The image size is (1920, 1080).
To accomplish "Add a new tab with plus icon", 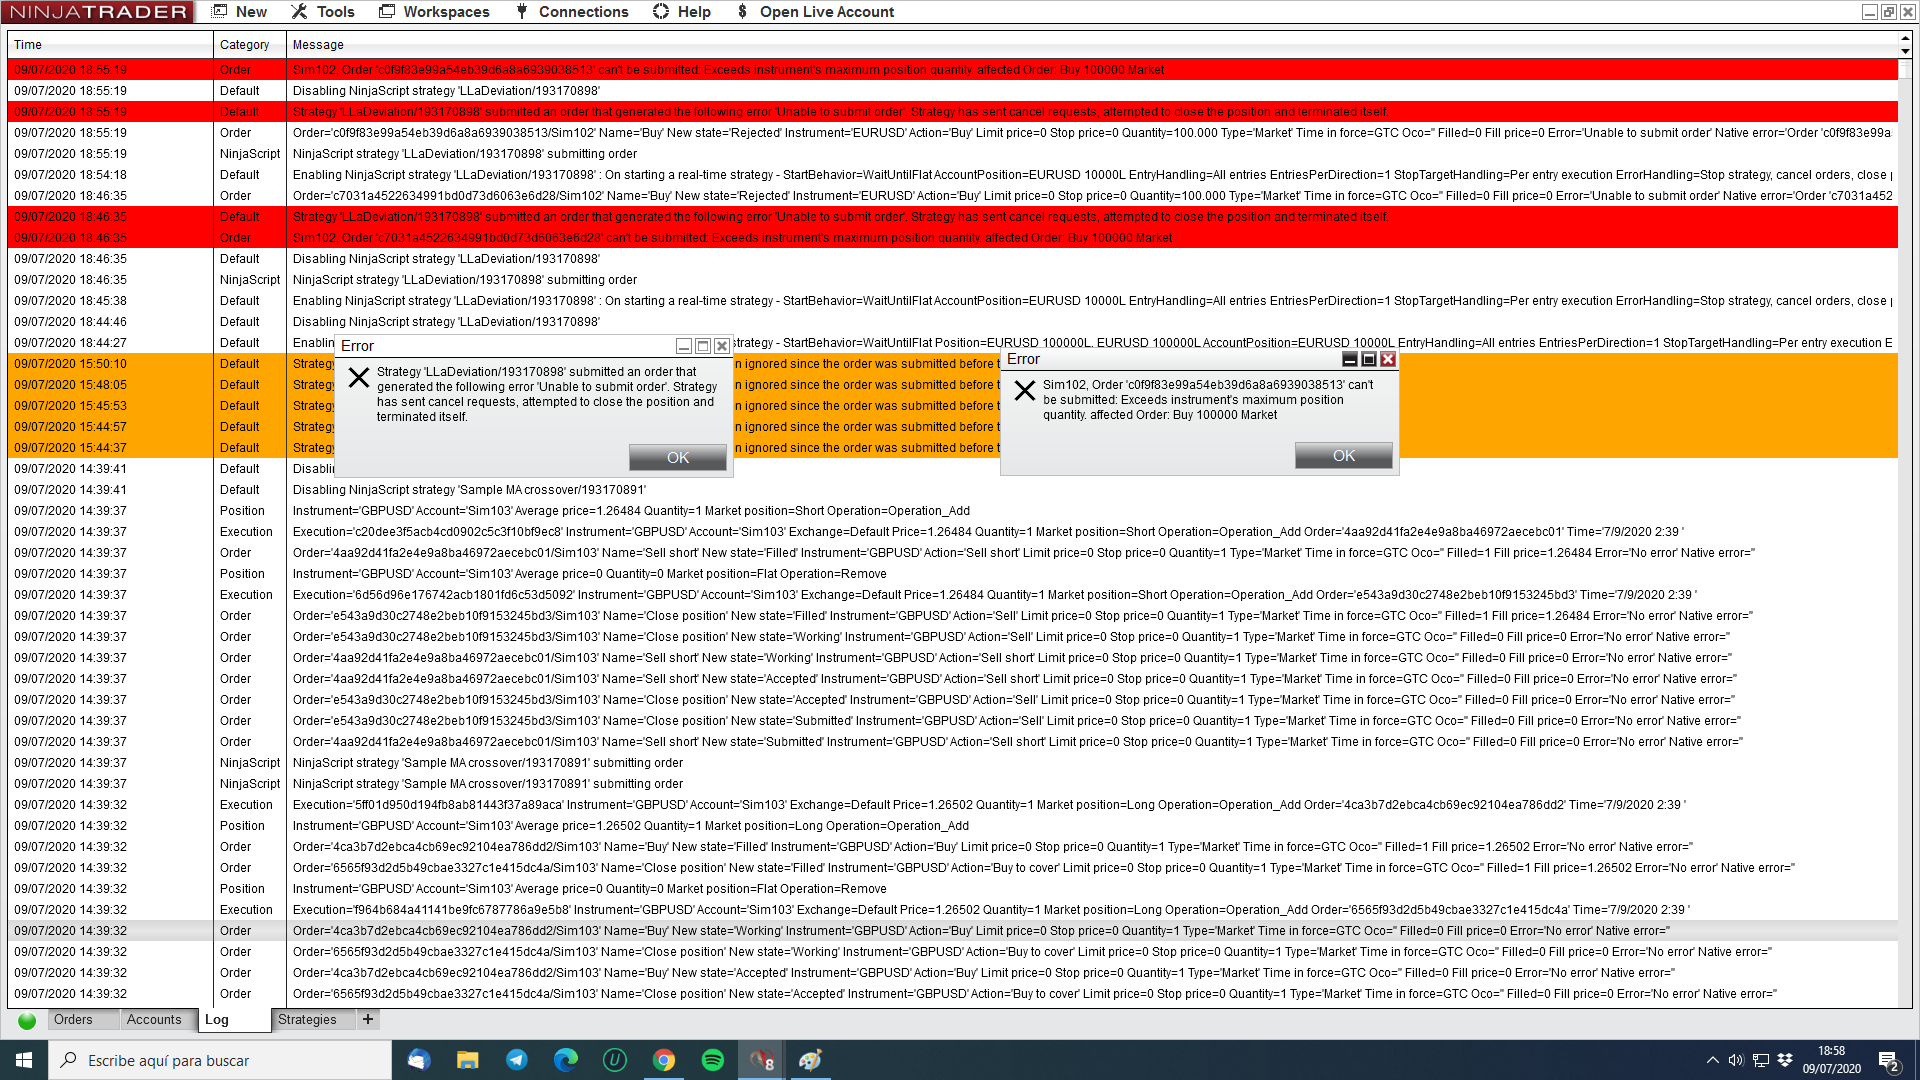I will pyautogui.click(x=368, y=1019).
